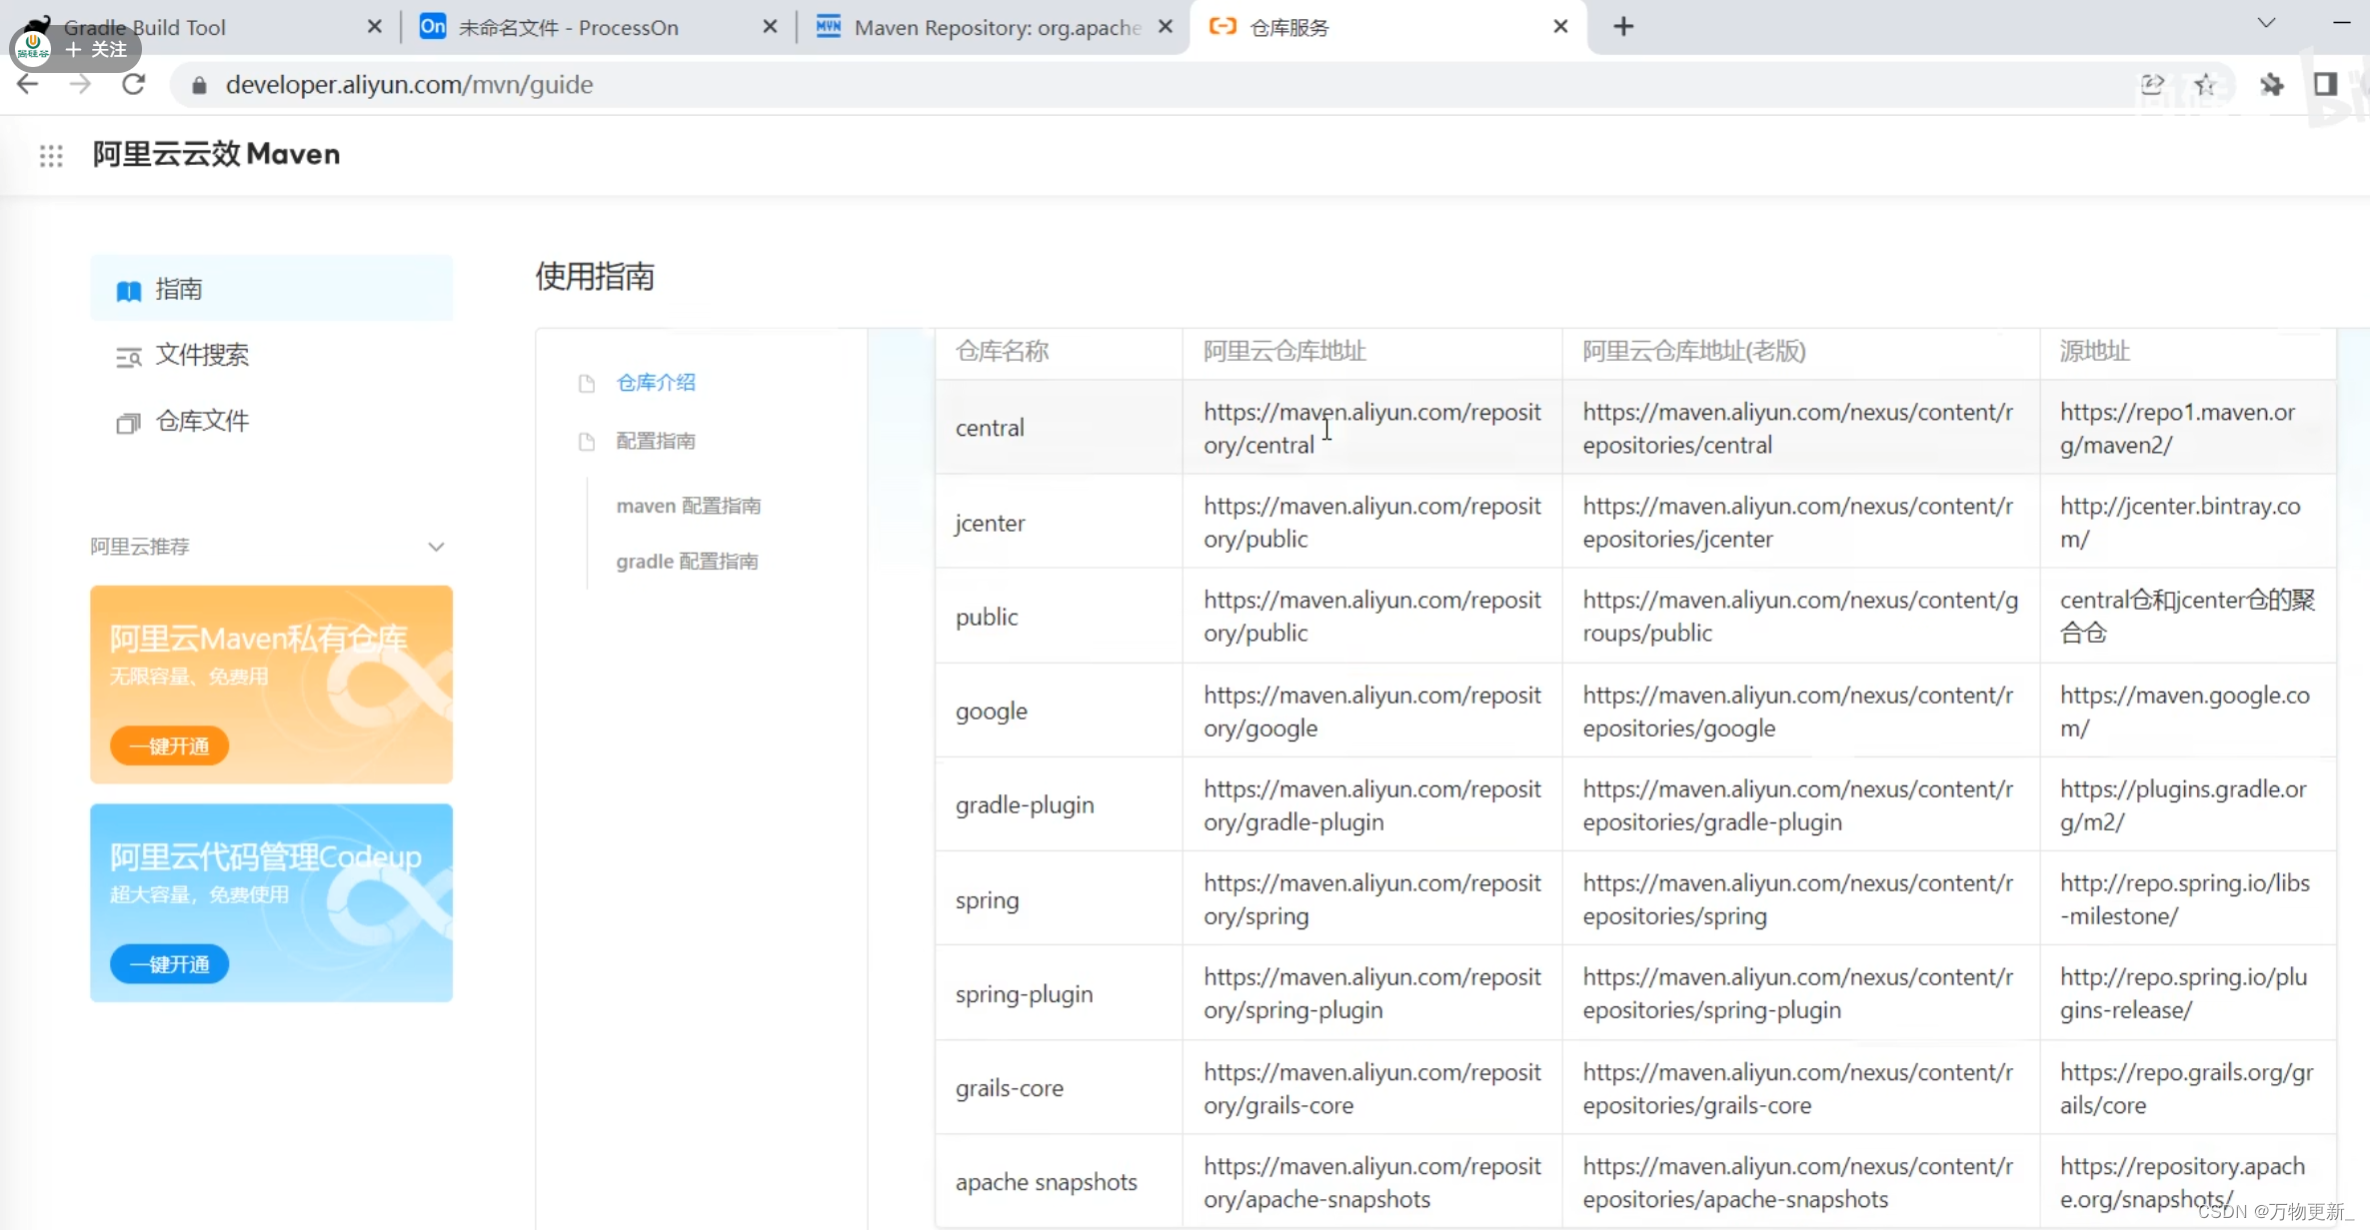The height and width of the screenshot is (1230, 2370).
Task: Click 一键开通 on Codeup banner
Action: pos(170,964)
